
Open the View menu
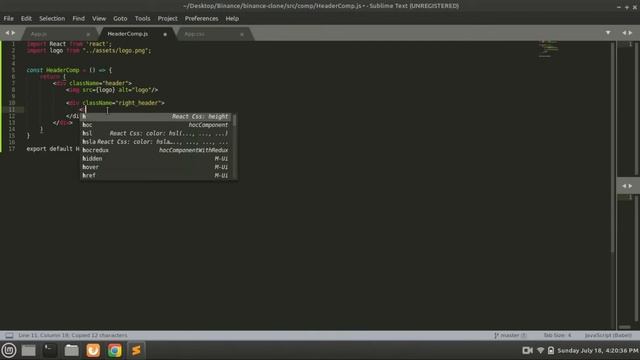pos(99,18)
